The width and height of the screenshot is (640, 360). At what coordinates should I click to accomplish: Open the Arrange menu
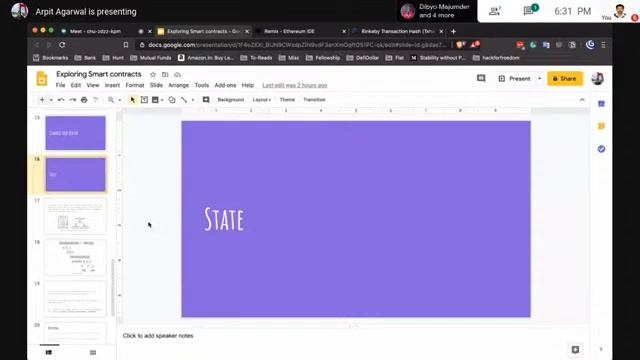(178, 85)
